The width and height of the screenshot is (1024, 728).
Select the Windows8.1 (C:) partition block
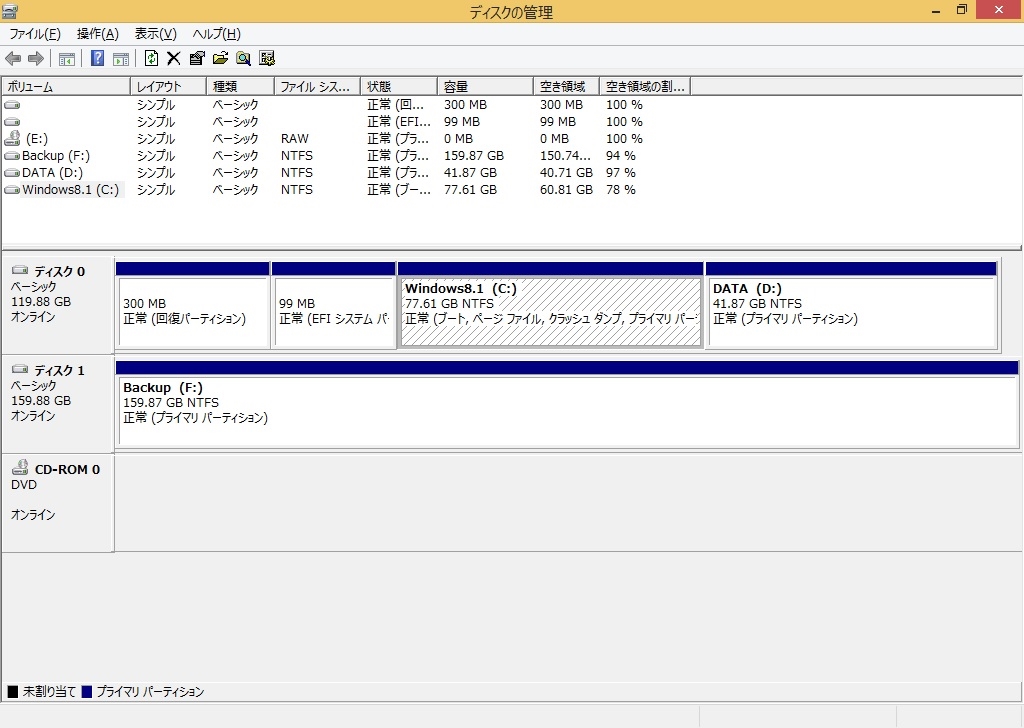coord(551,312)
